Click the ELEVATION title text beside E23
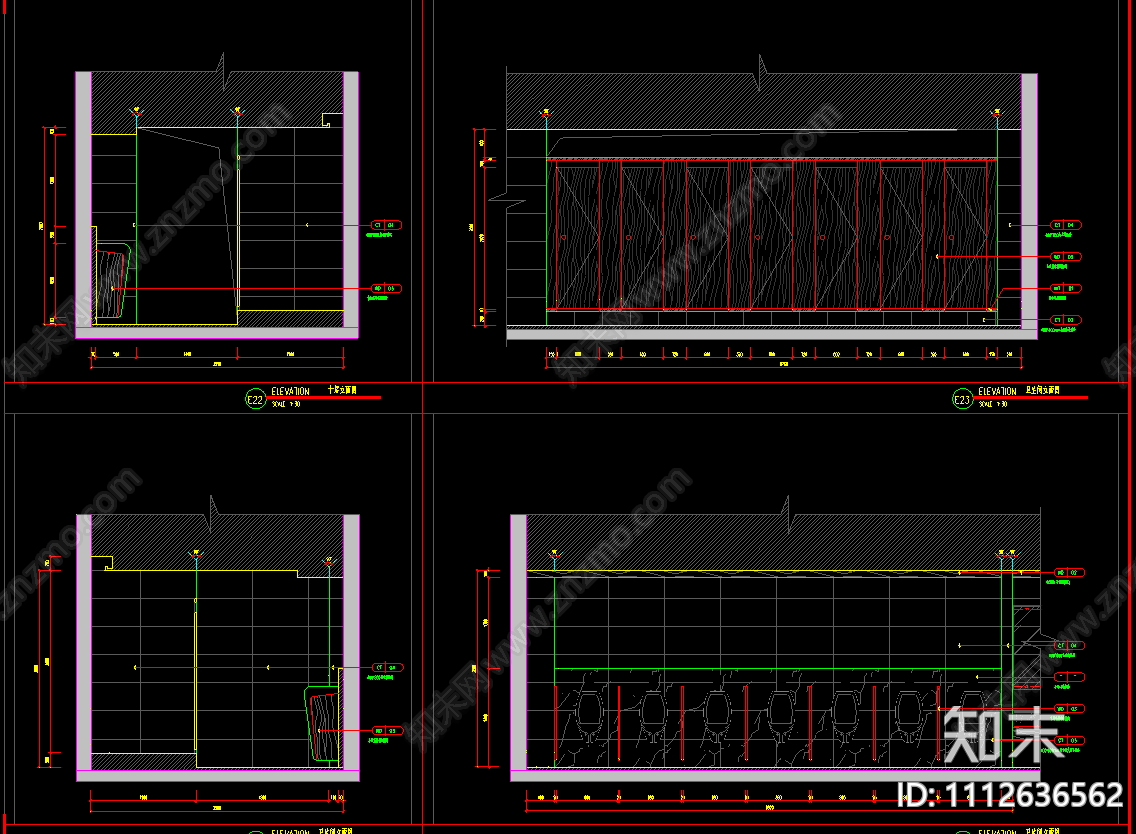This screenshot has width=1136, height=834. coord(998,391)
